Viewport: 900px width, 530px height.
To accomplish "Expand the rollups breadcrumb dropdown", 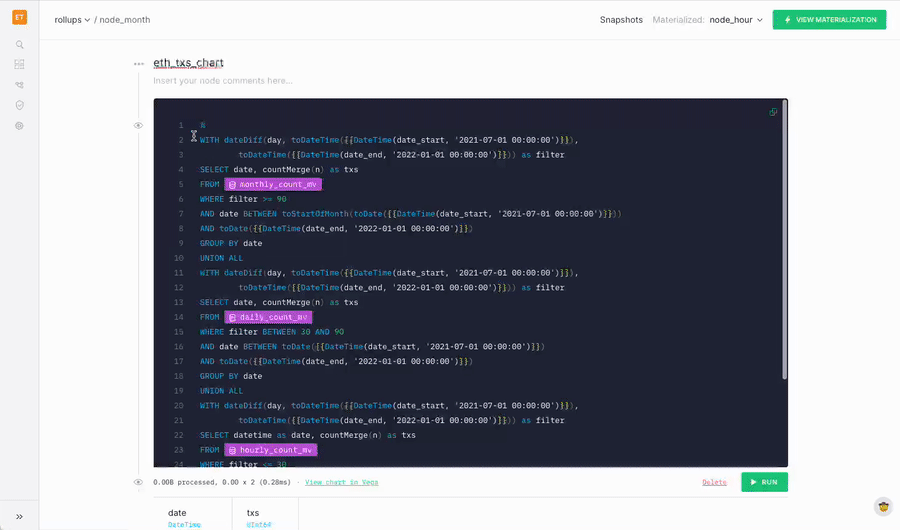I will 72,20.
